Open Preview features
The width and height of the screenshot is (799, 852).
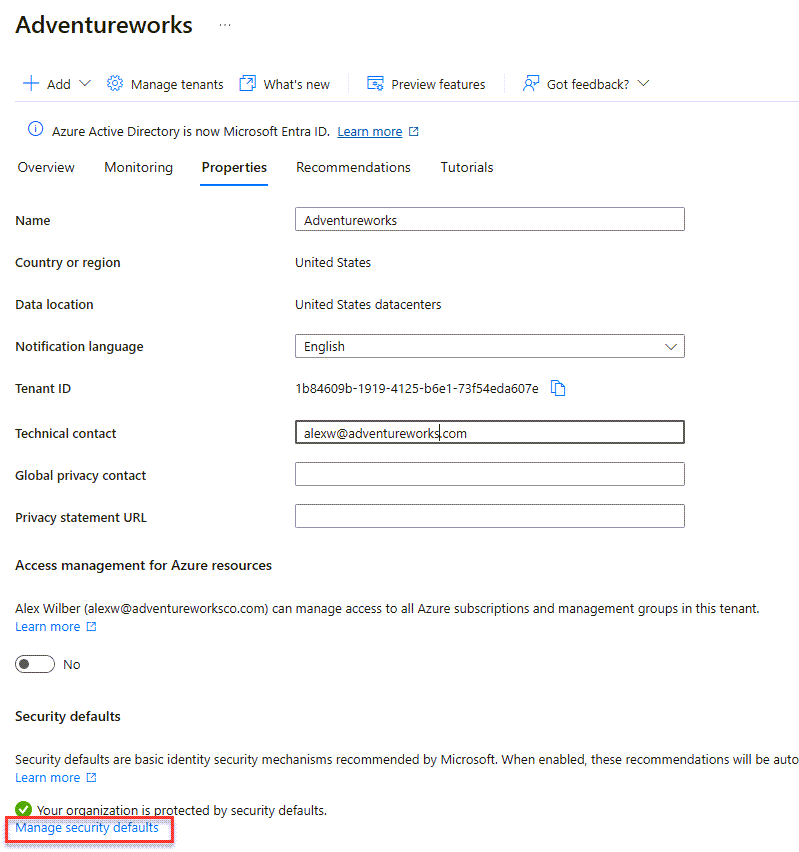[438, 84]
